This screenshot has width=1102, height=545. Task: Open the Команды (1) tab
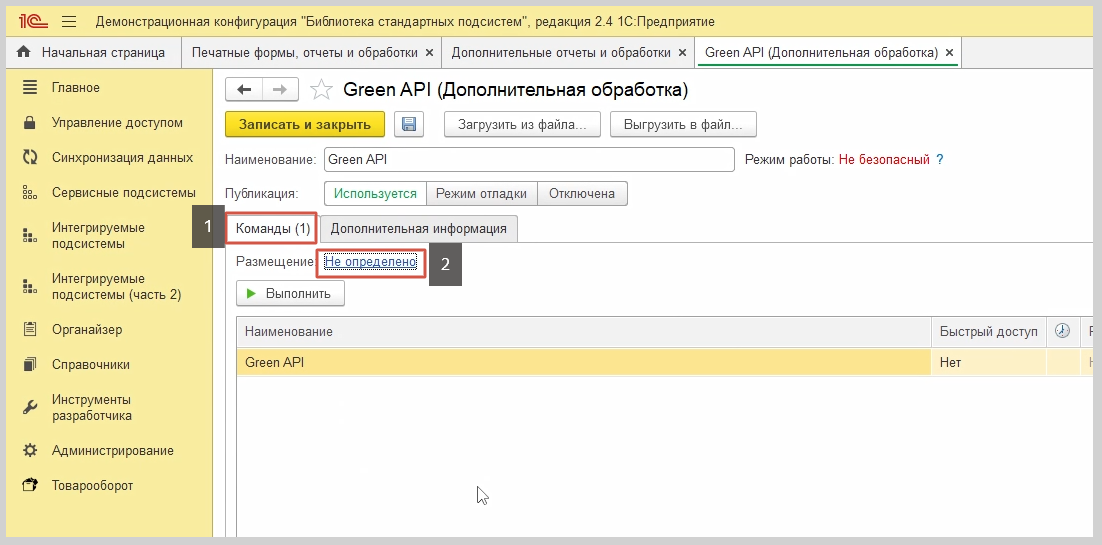click(x=273, y=228)
